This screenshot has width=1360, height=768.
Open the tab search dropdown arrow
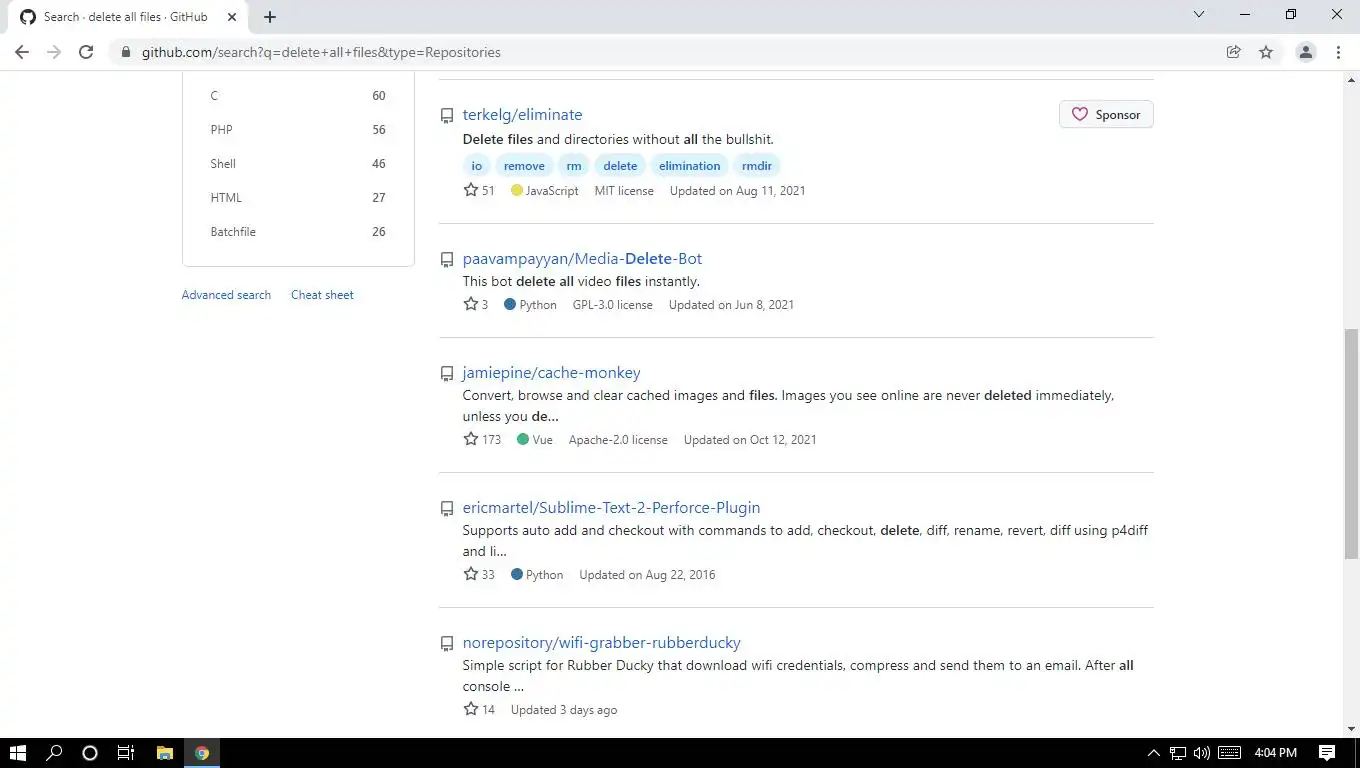click(x=1199, y=15)
